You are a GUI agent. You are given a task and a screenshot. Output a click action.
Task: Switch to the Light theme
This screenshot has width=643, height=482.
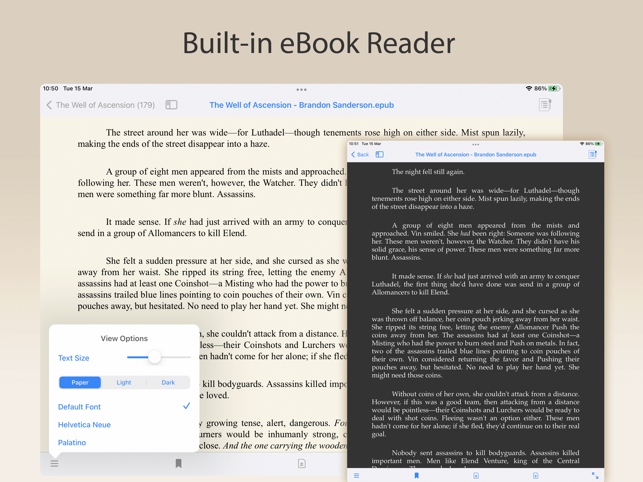(124, 382)
